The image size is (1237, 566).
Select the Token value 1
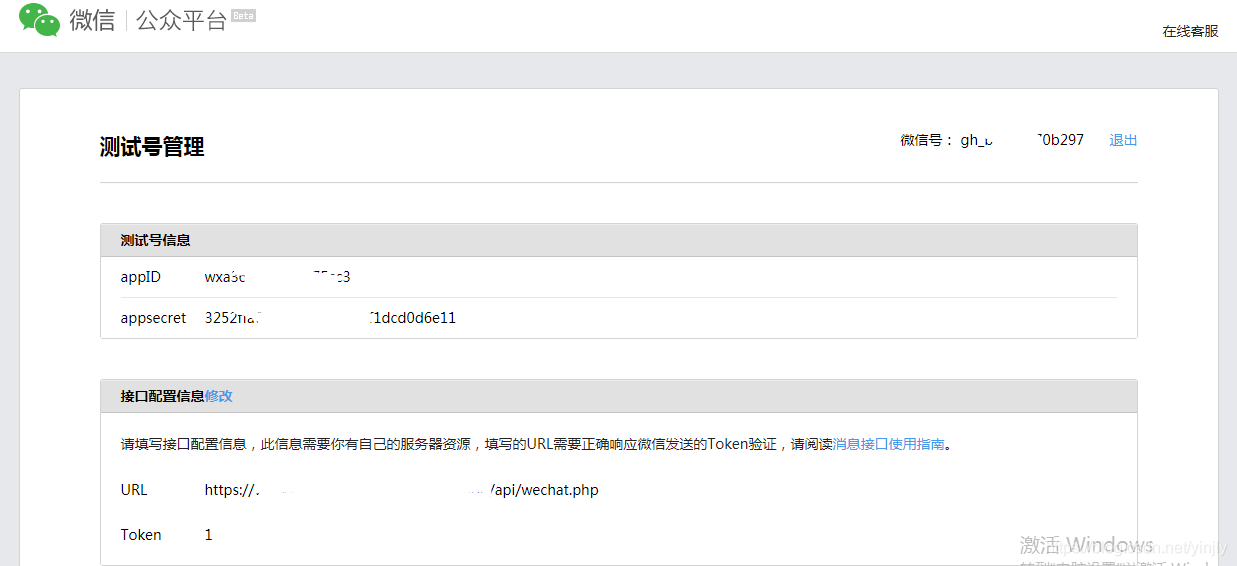point(209,535)
